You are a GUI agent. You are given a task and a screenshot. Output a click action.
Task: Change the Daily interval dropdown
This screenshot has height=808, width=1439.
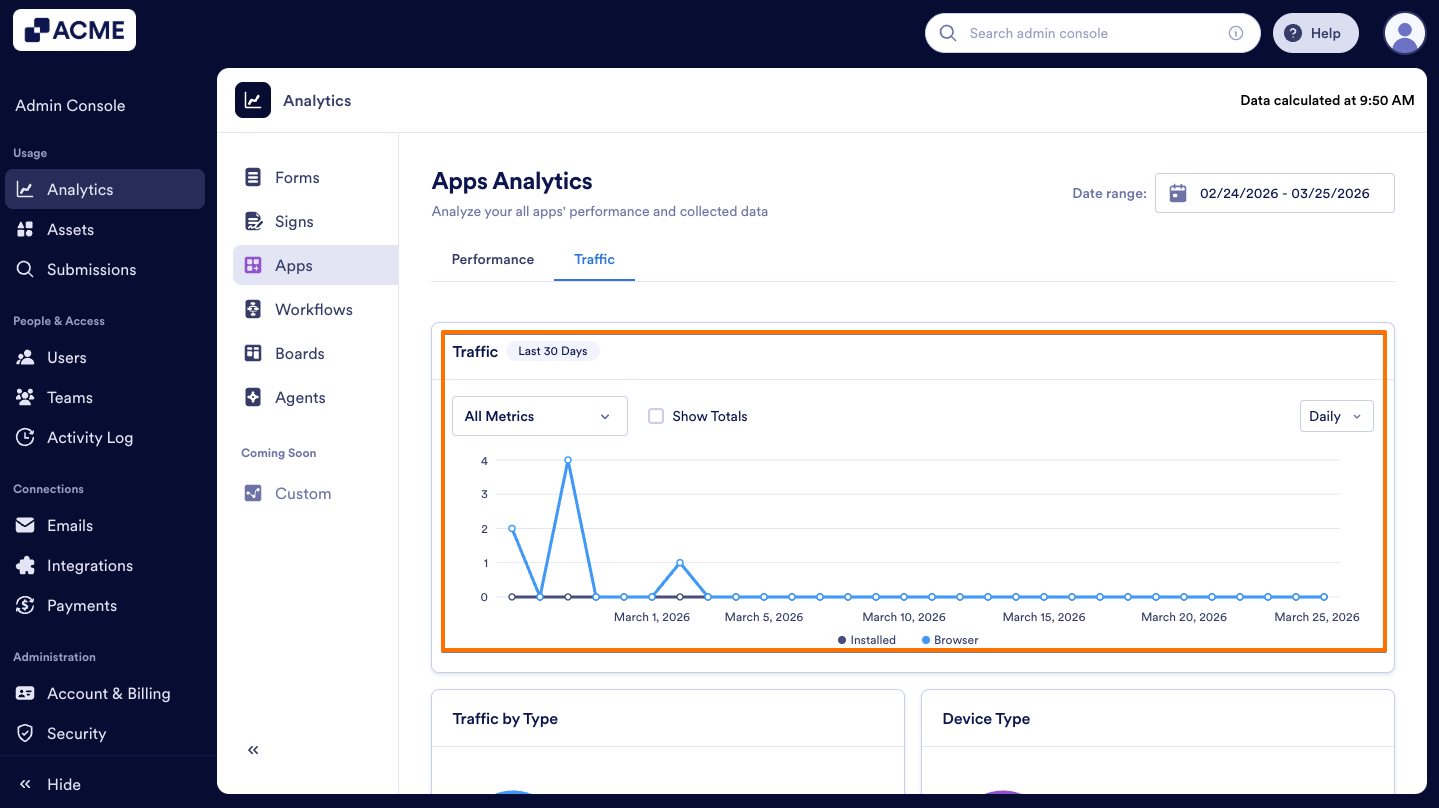(1336, 416)
